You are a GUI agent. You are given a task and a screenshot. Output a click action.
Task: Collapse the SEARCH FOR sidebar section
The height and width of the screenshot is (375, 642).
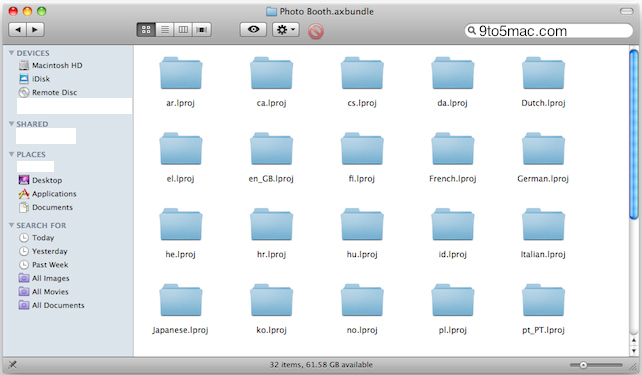tap(11, 226)
